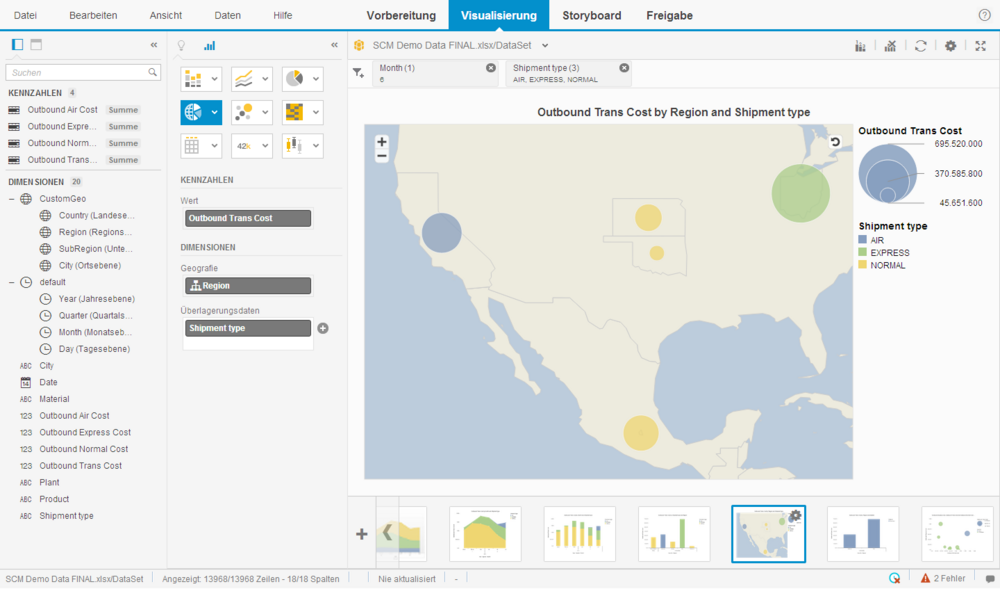Viewport: 1000px width, 589px height.
Task: Open the Bearbeiten menu
Action: click(x=93, y=15)
